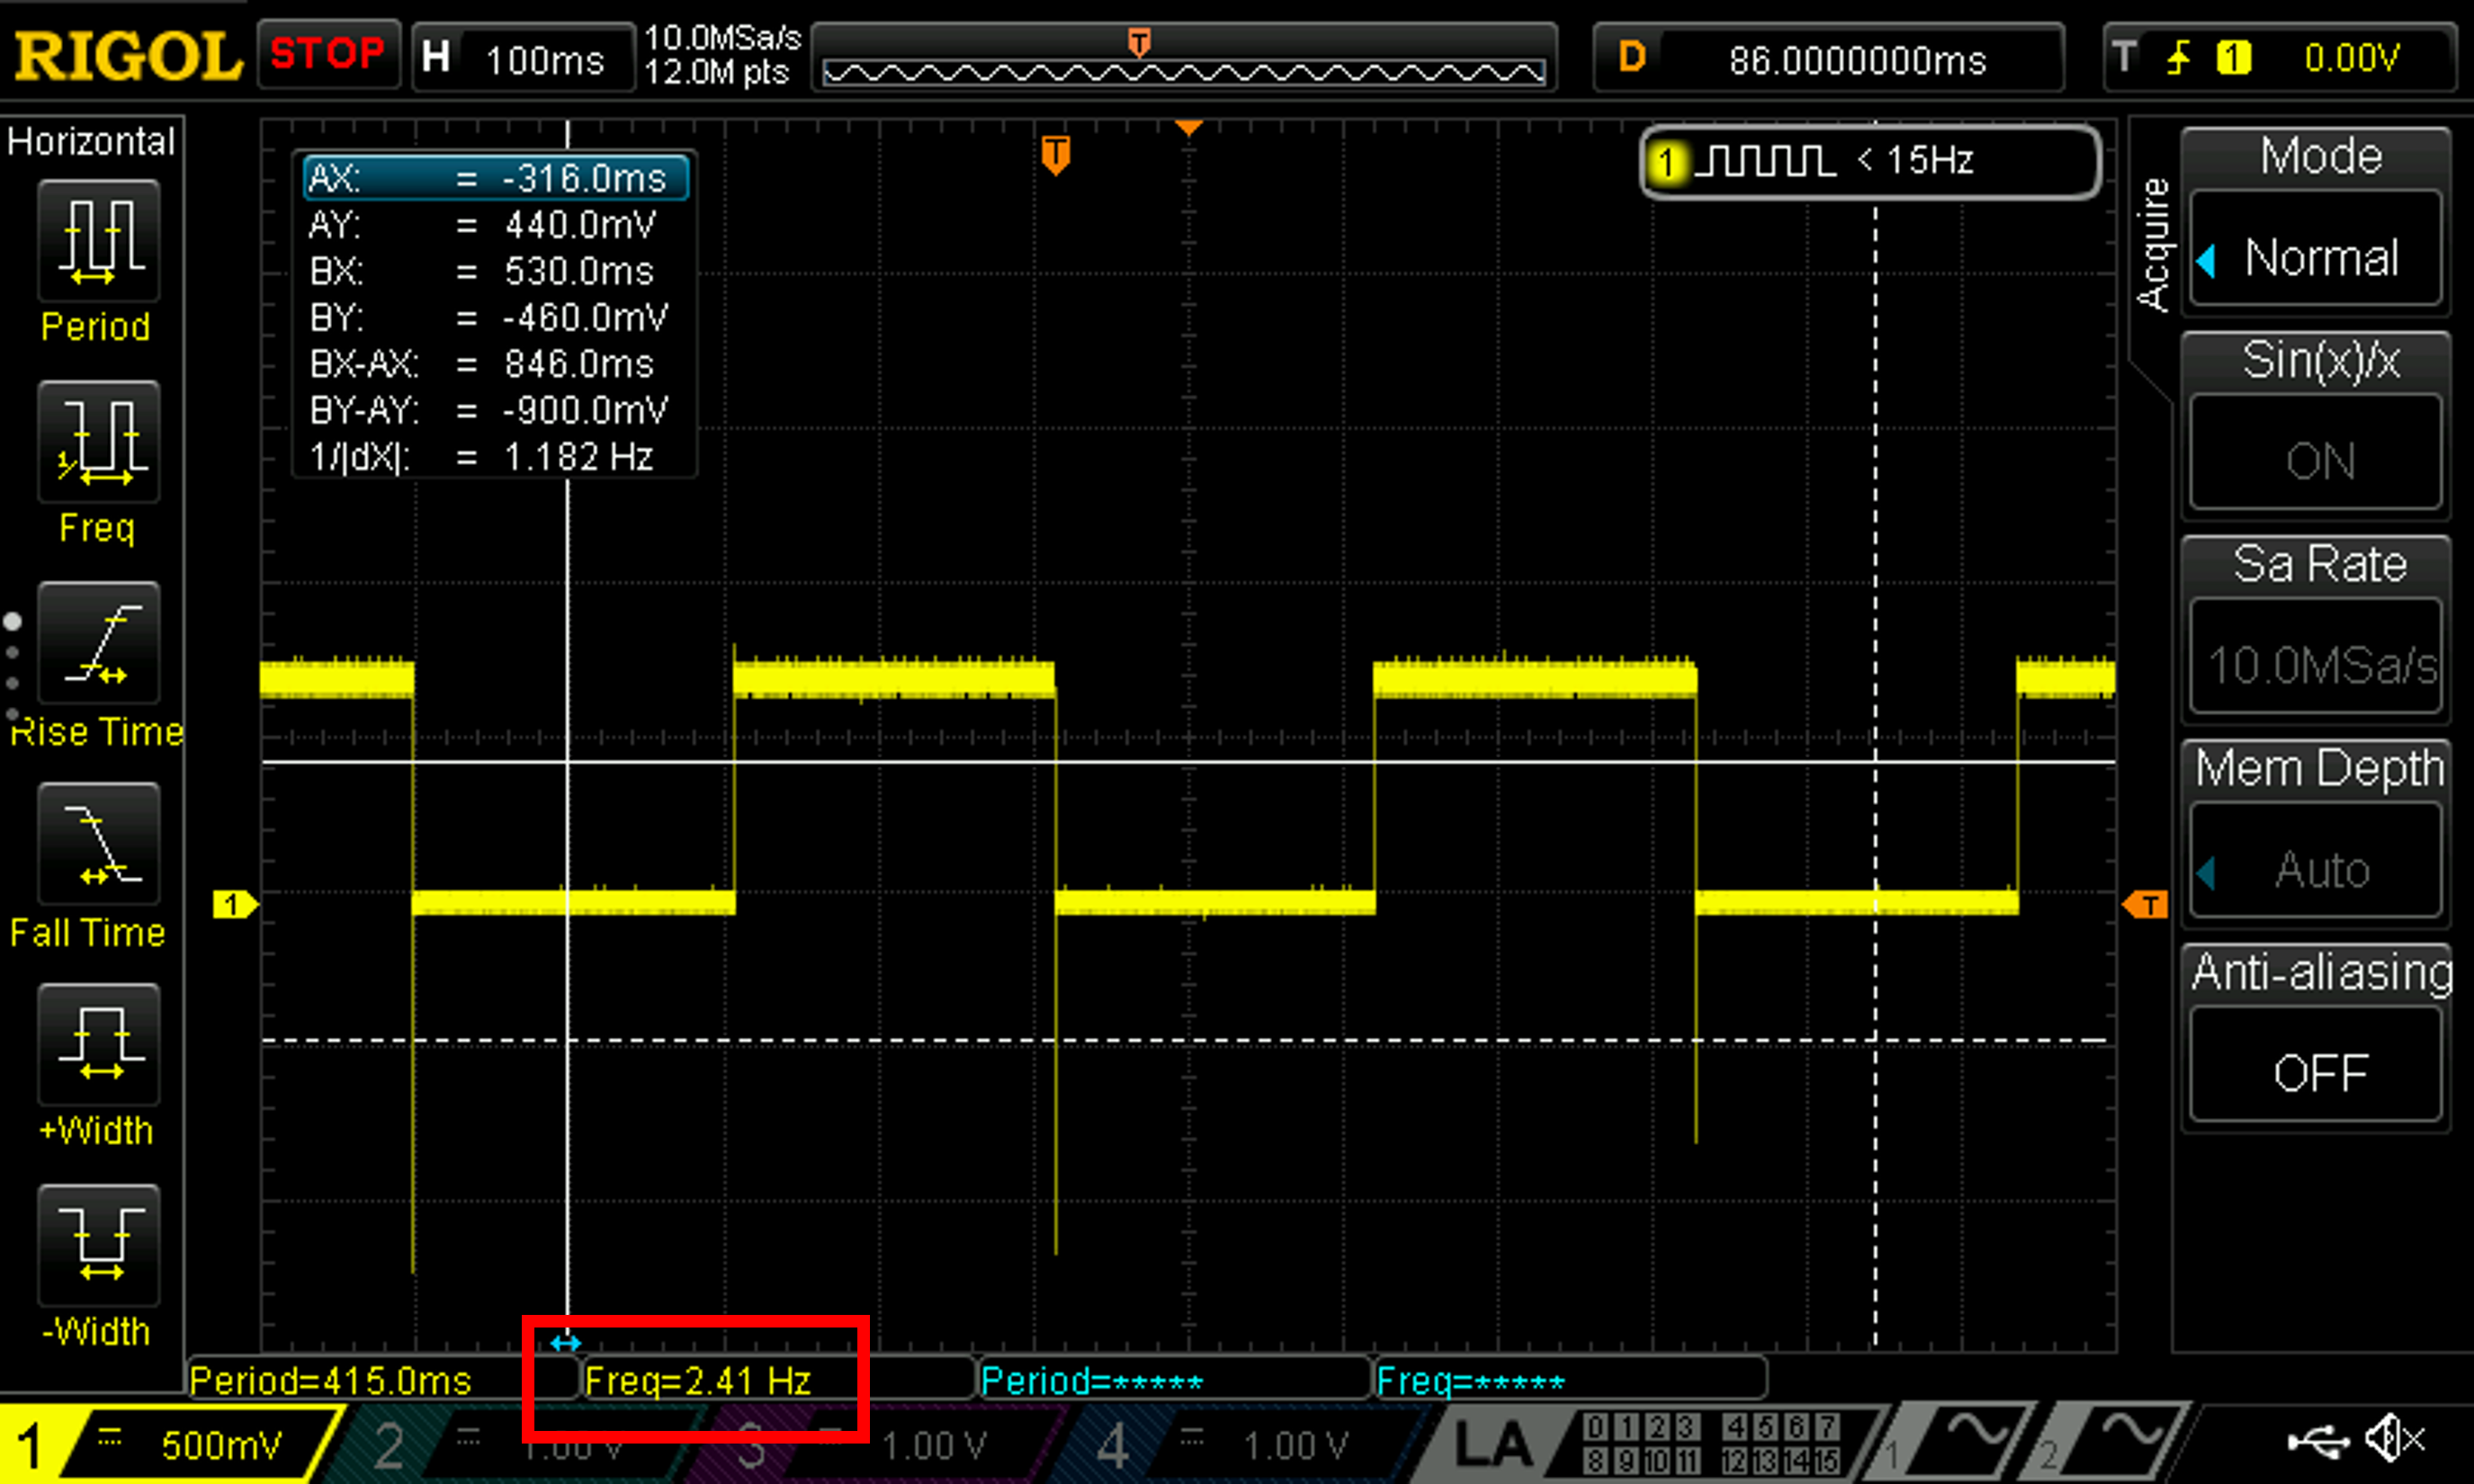Viewport: 2474px width, 1484px height.
Task: Select the Freq measurement icon
Action: tap(98, 442)
